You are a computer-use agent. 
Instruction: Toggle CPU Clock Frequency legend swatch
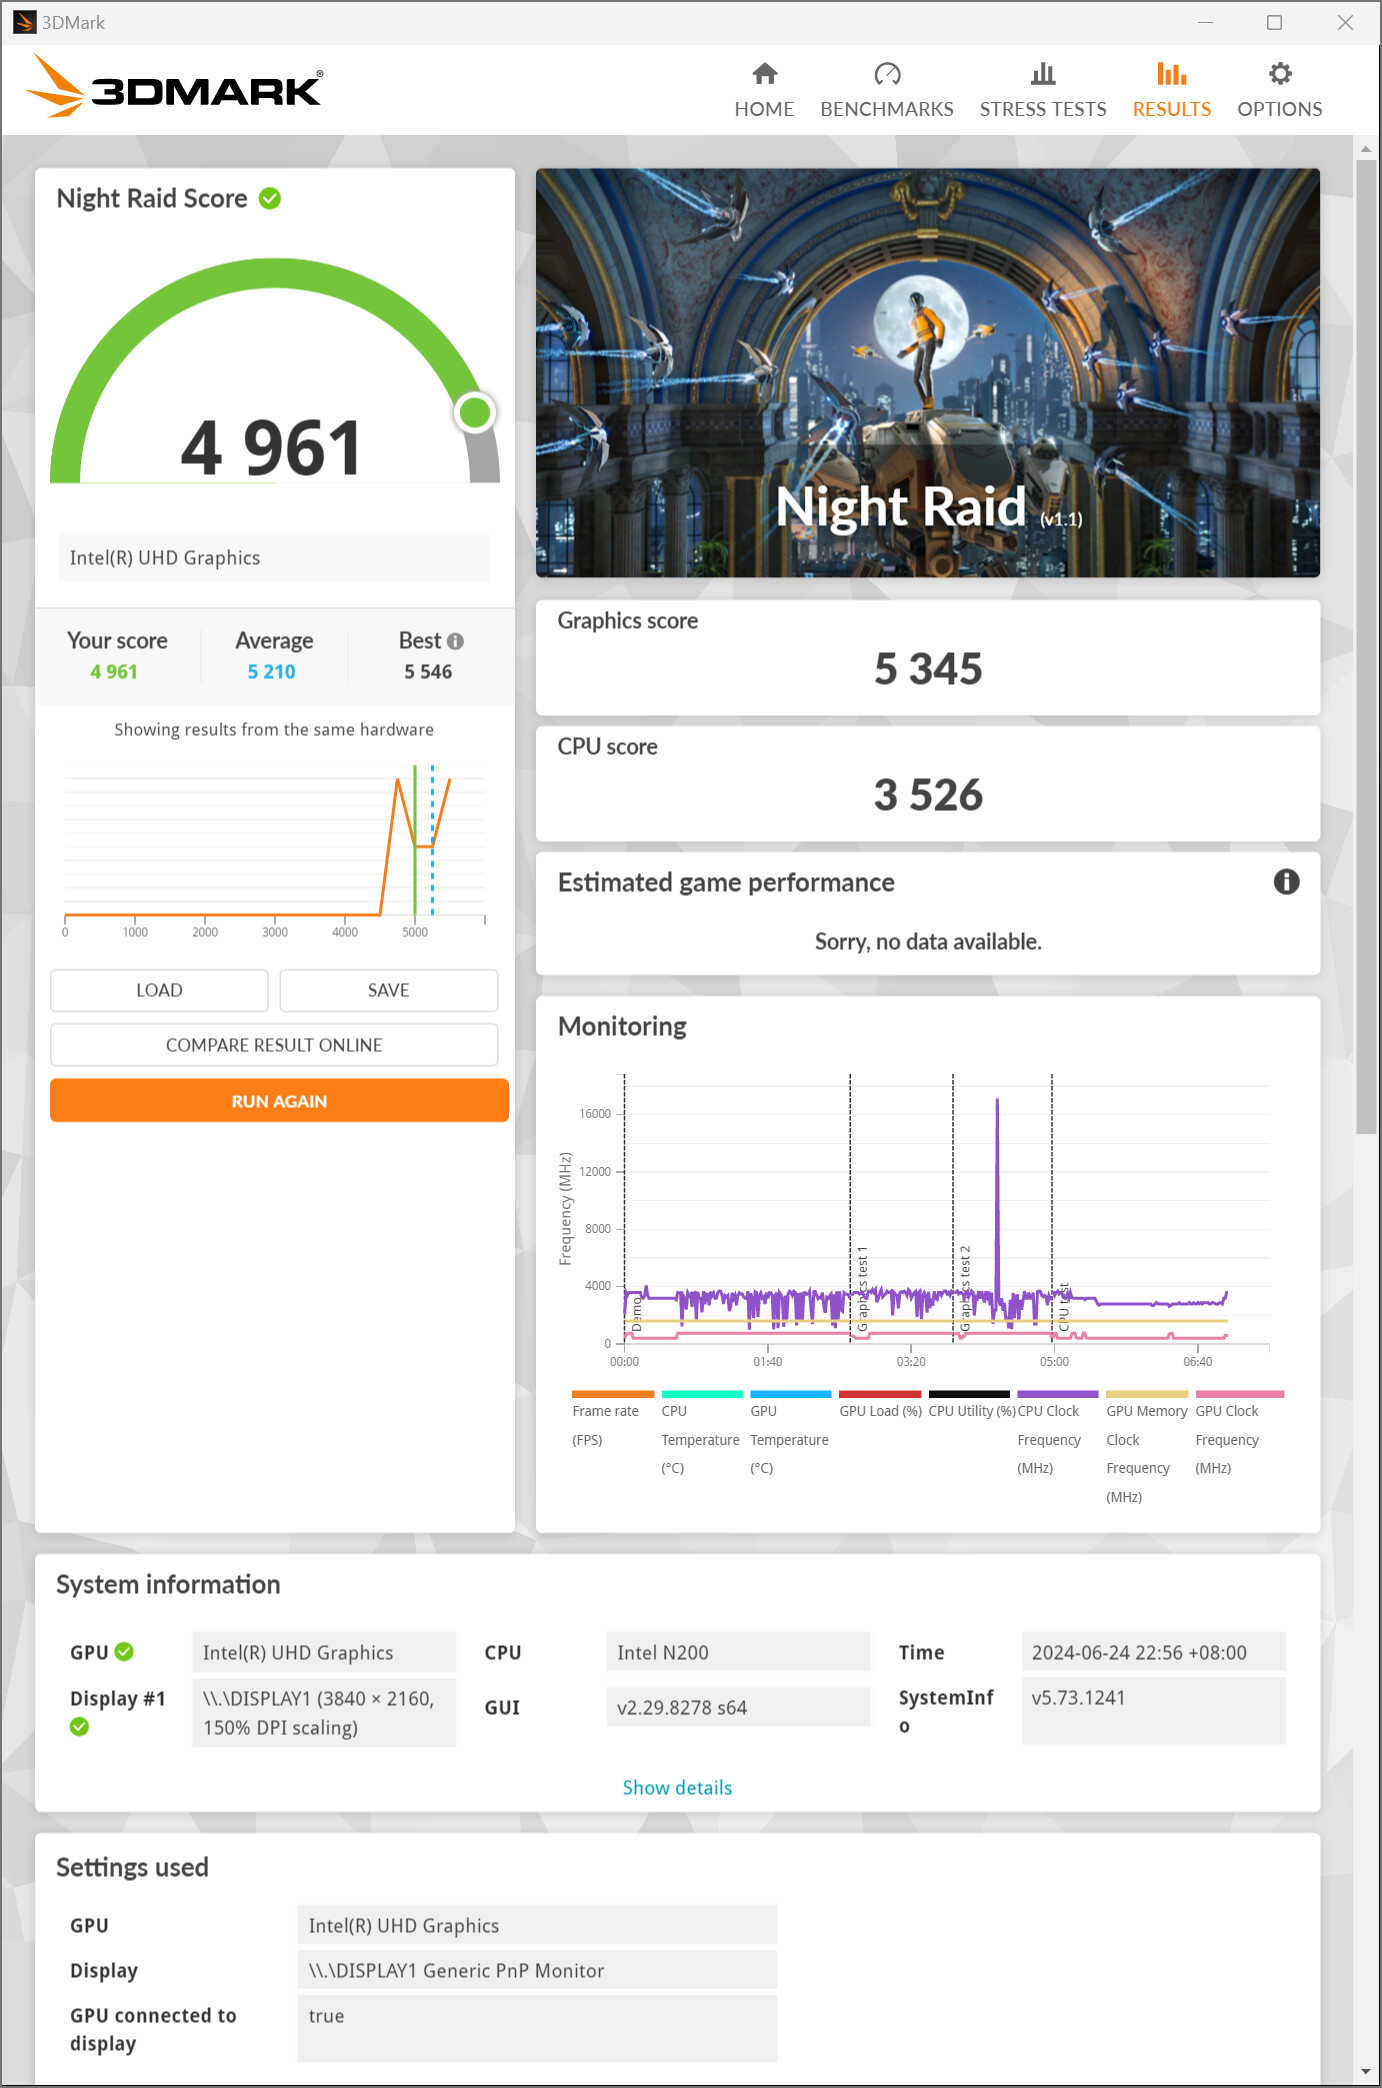[x=1057, y=1394]
